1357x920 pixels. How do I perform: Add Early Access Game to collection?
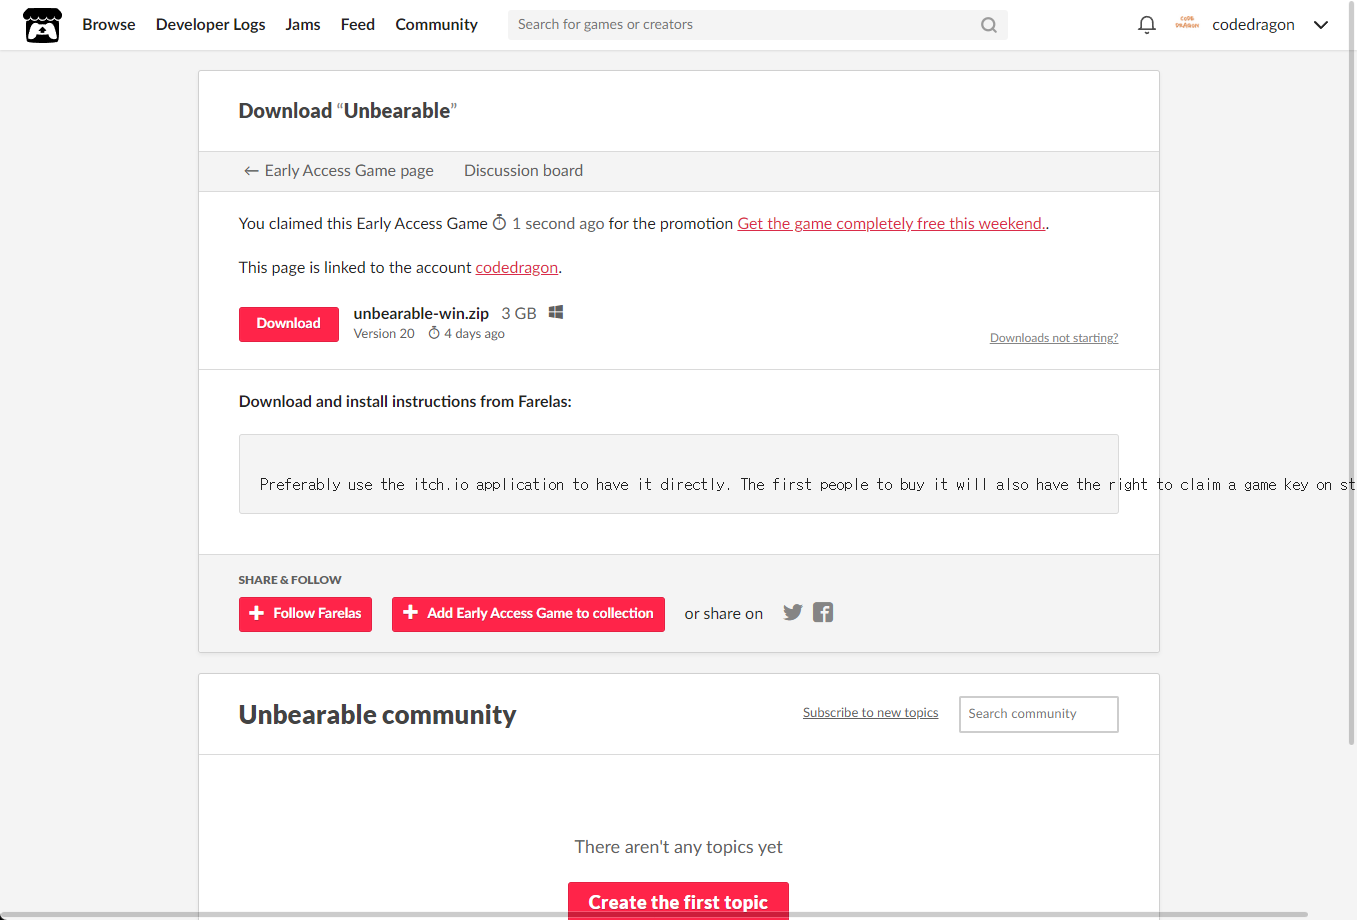point(528,614)
